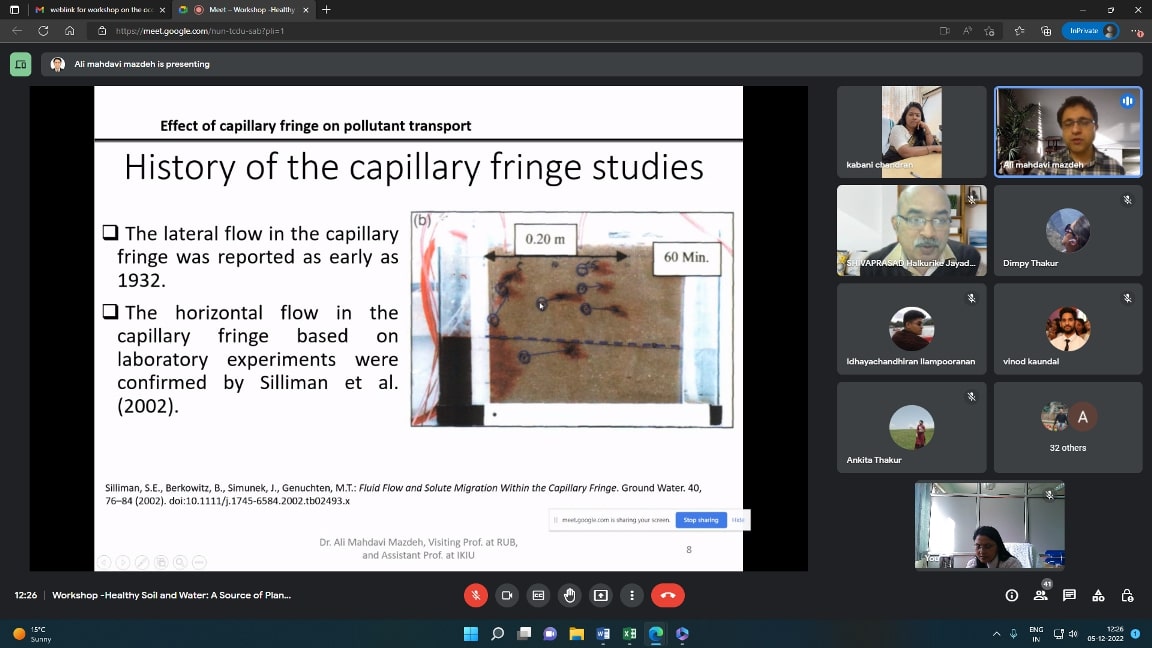Viewport: 1152px width, 648px height.
Task: Open the 32 others participant tile
Action: coord(1067,427)
